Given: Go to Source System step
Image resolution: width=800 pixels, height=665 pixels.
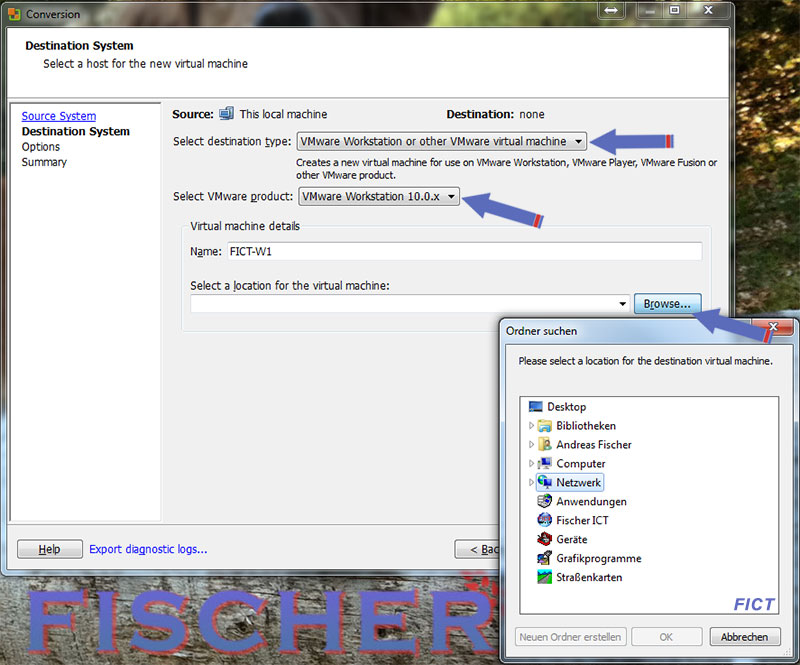Looking at the screenshot, I should point(59,116).
